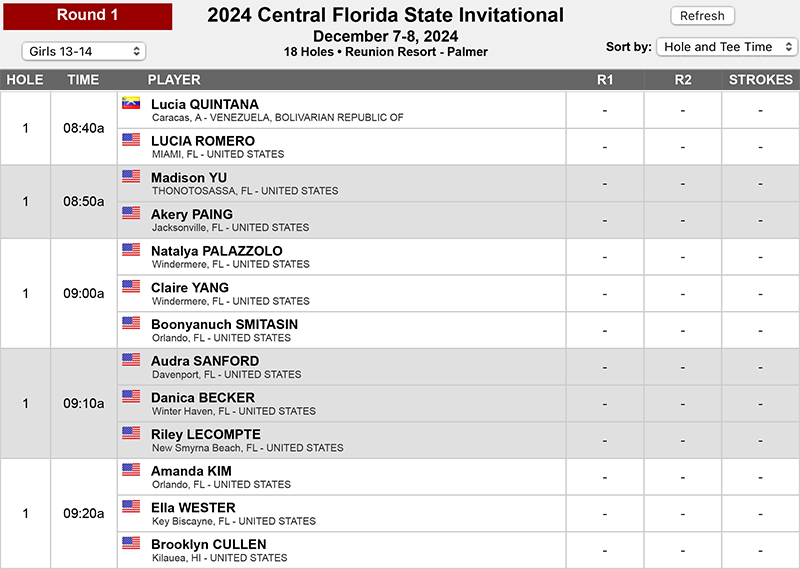The image size is (800, 569).
Task: Click the 09:00a tee time cell
Action: [84, 293]
